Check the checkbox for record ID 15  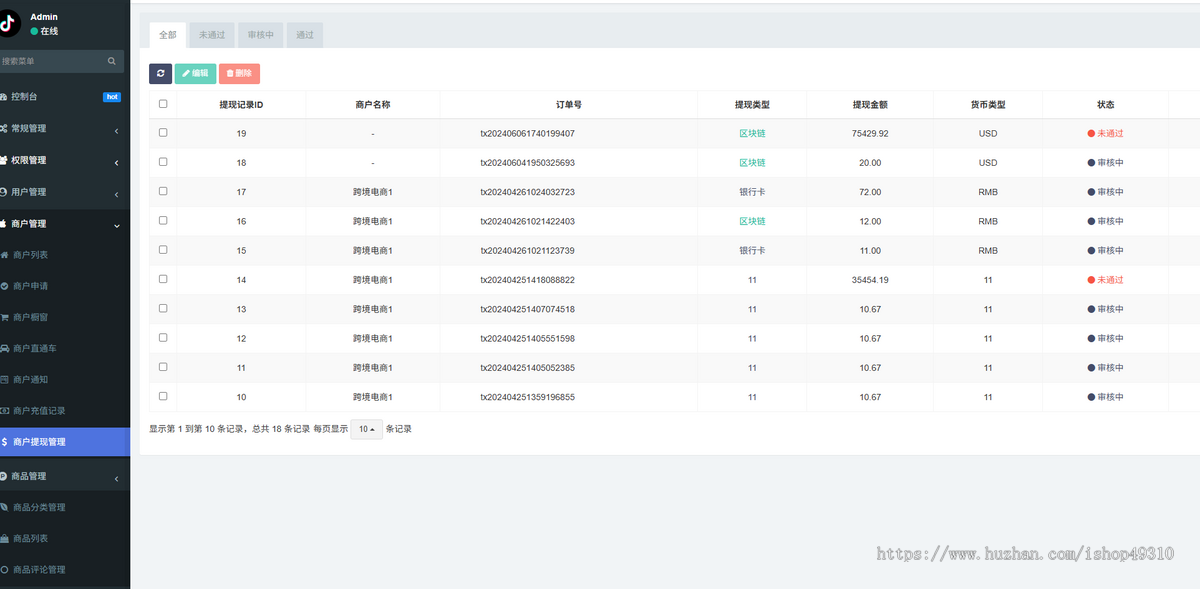tap(163, 250)
